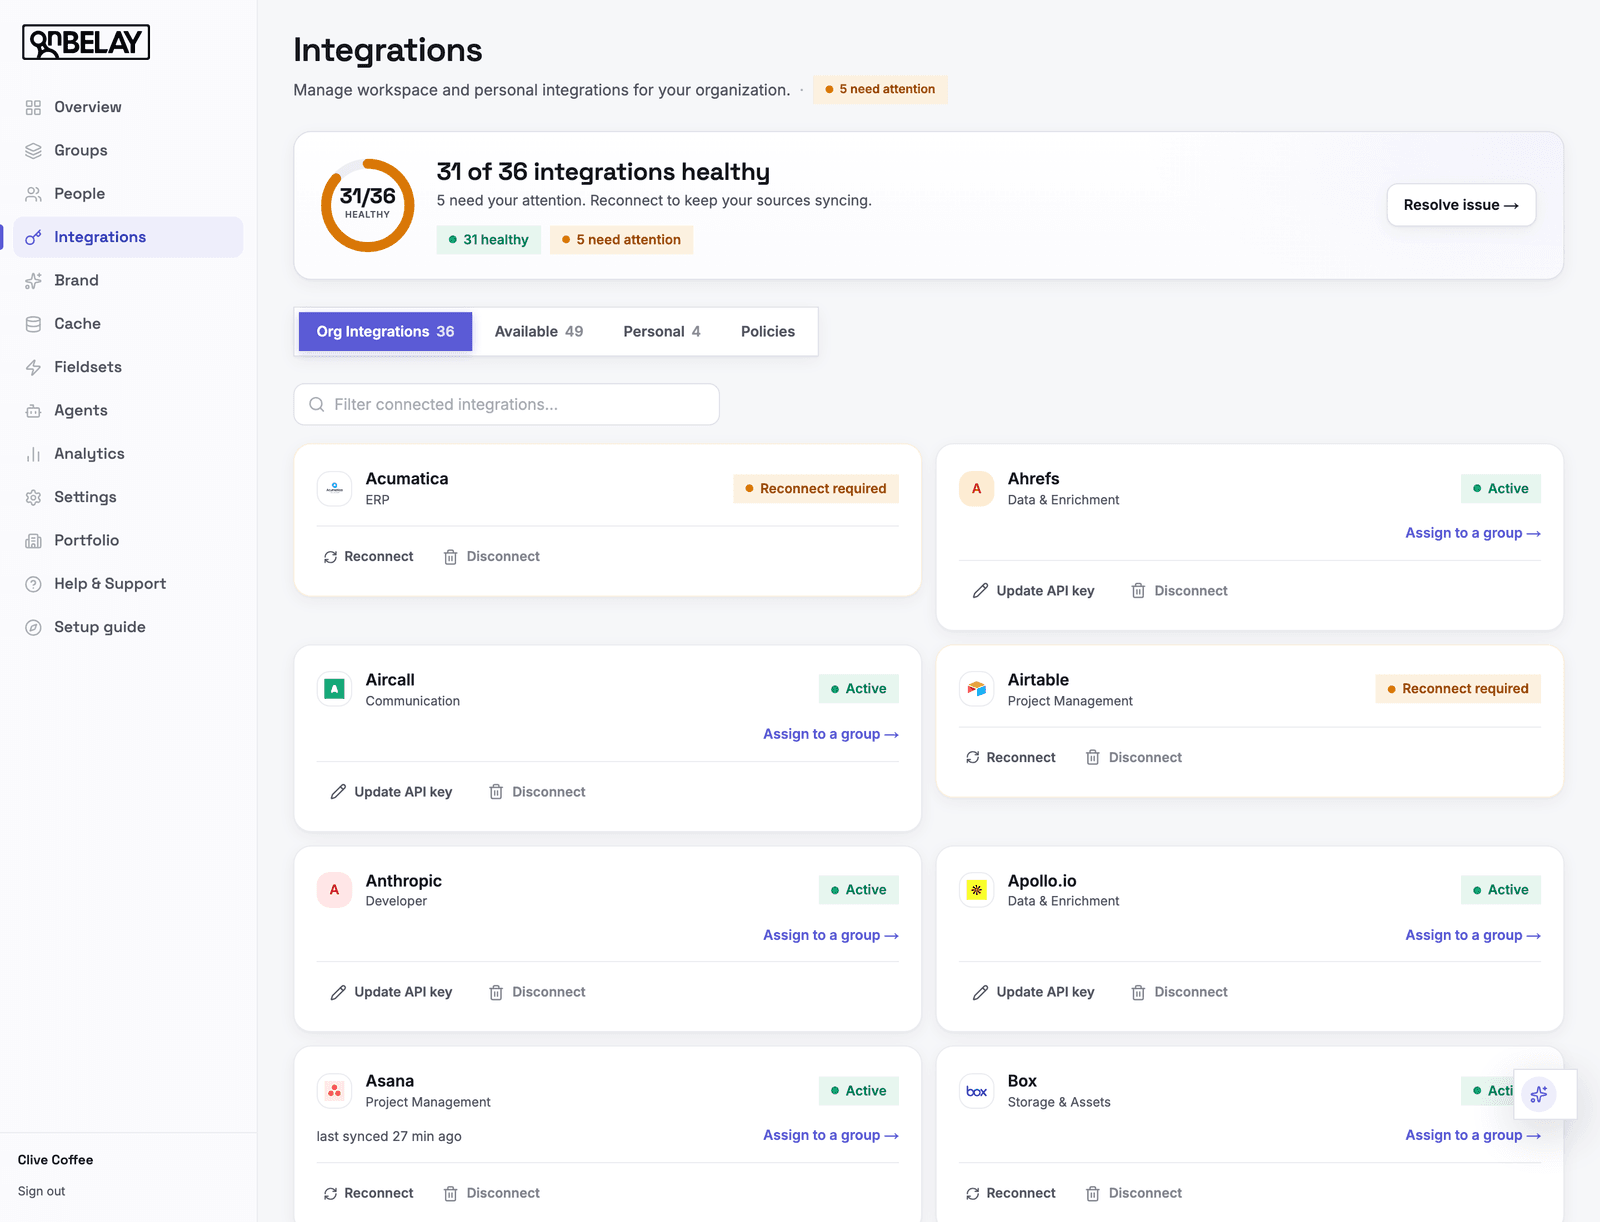Viewport: 1600px width, 1222px height.
Task: Reconnect the Box integration
Action: (1010, 1194)
